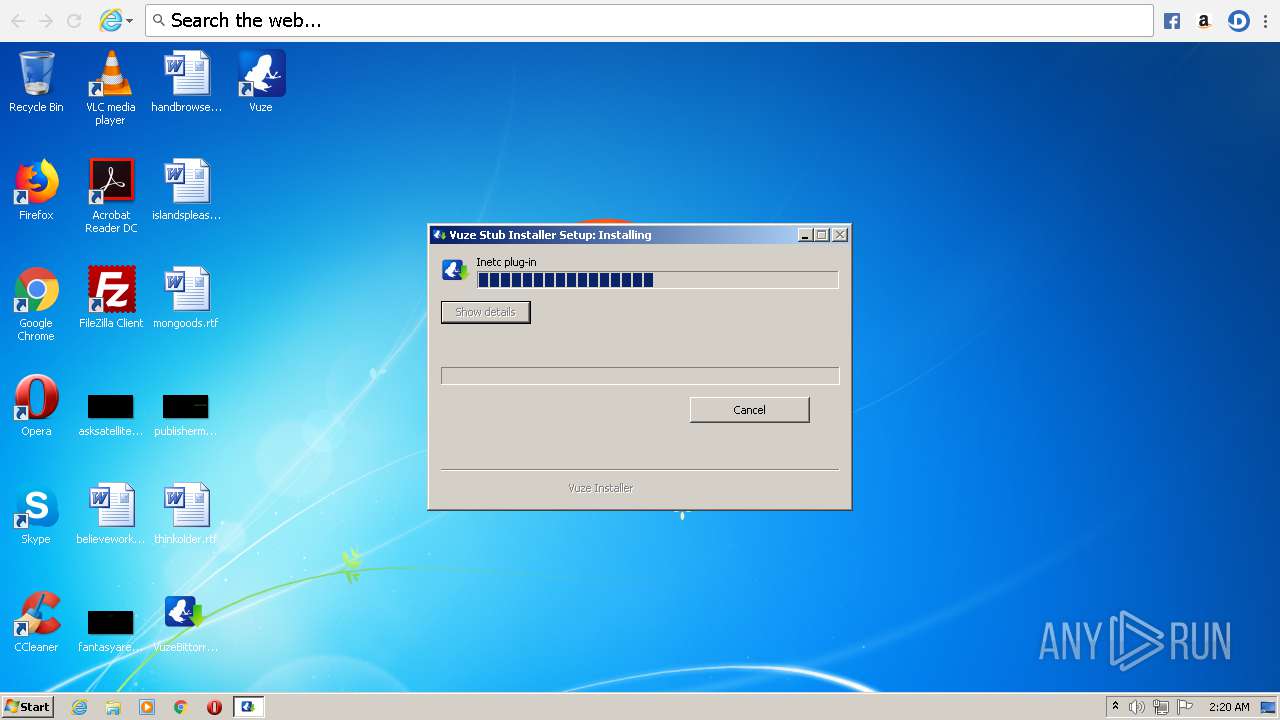Open the VuzeBittorrent installer icon
Image resolution: width=1280 pixels, height=720 pixels.
point(186,622)
